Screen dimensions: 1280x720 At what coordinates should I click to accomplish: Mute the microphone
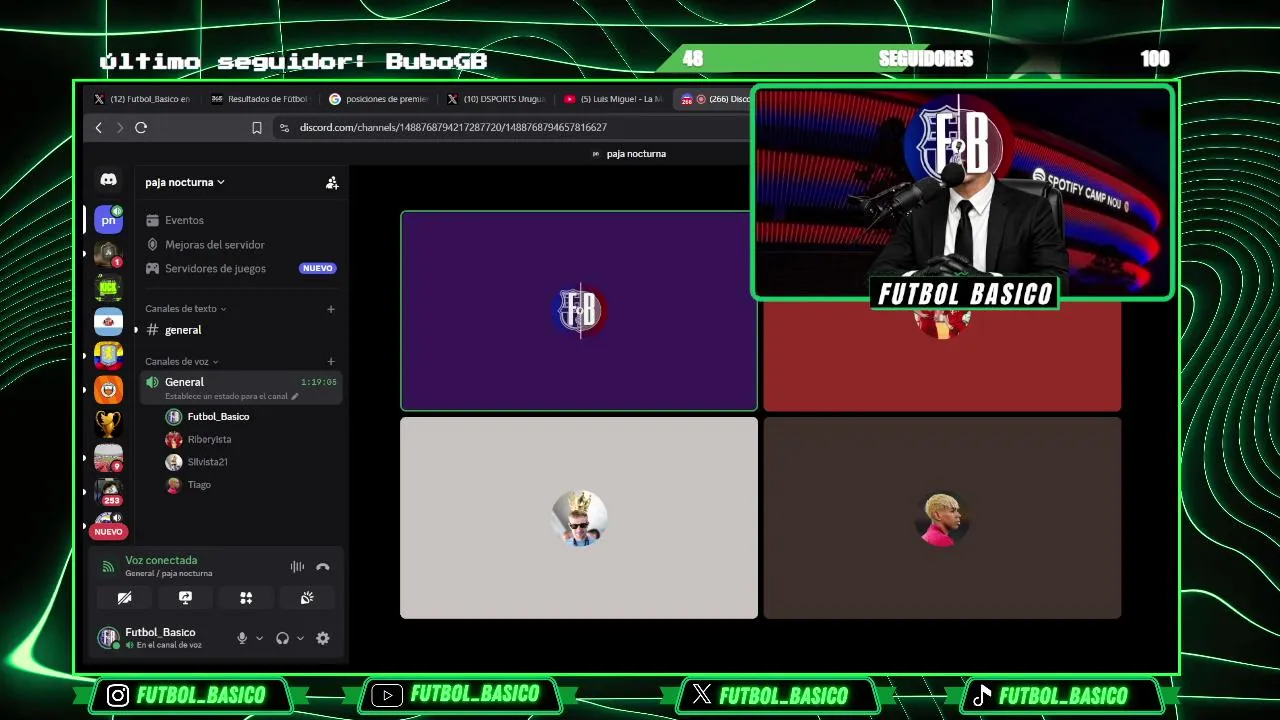point(241,638)
